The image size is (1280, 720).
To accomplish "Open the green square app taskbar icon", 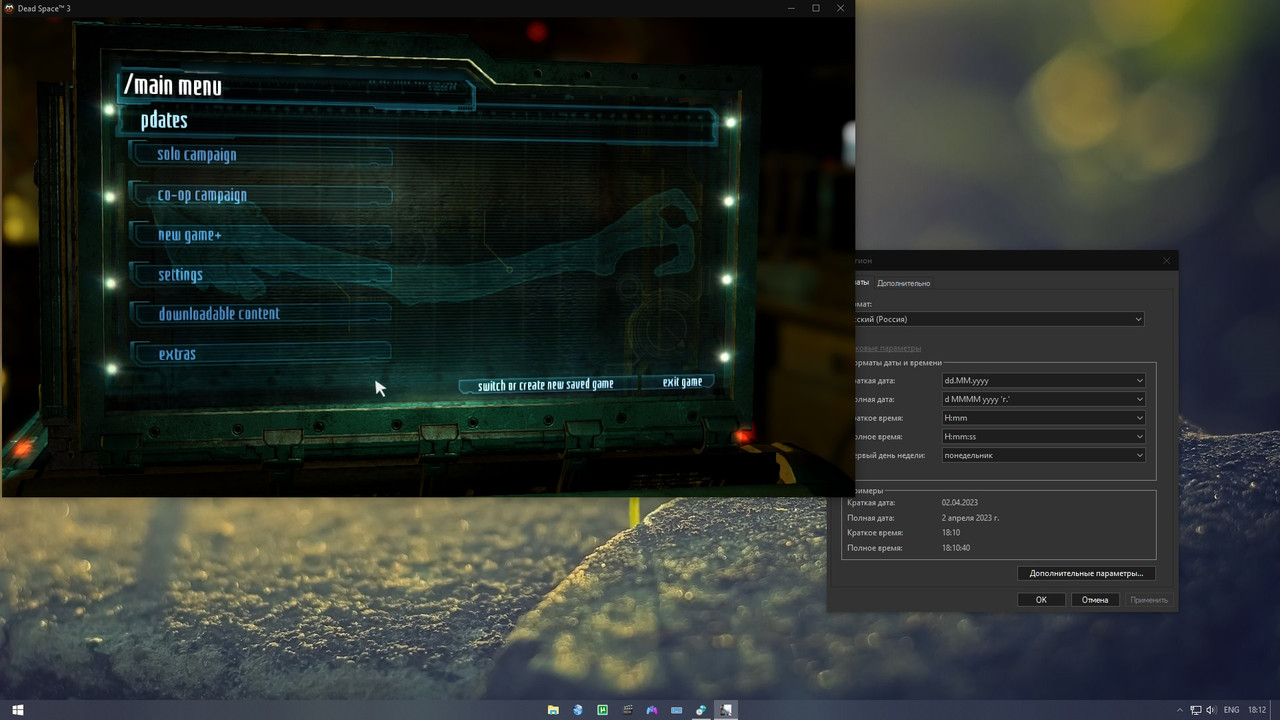I will point(603,710).
